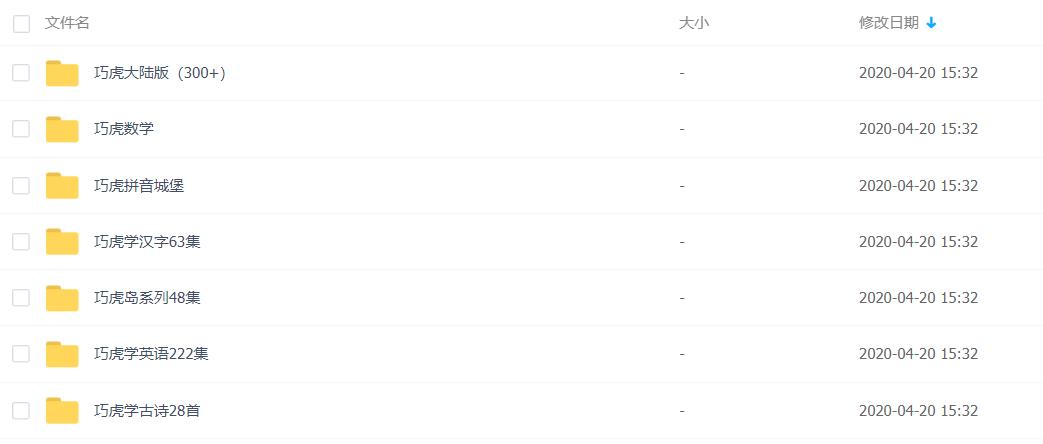
Task: Sort files by the 大小 column header
Action: coord(693,23)
